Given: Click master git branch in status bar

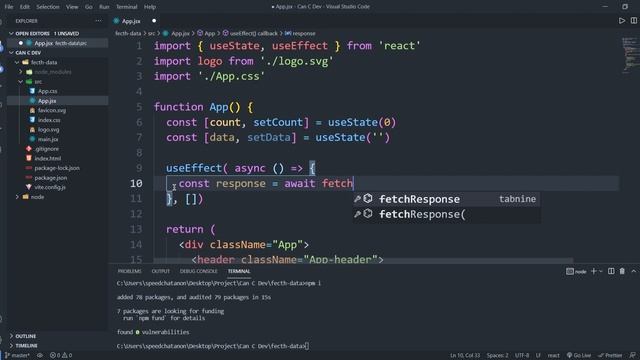Looking at the screenshot, I should click(x=18, y=356).
